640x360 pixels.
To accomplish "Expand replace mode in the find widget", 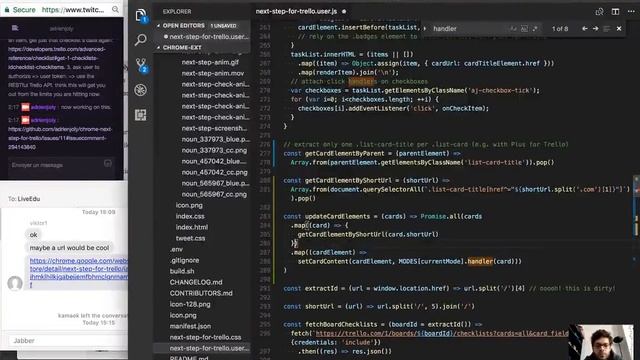I will [425, 29].
